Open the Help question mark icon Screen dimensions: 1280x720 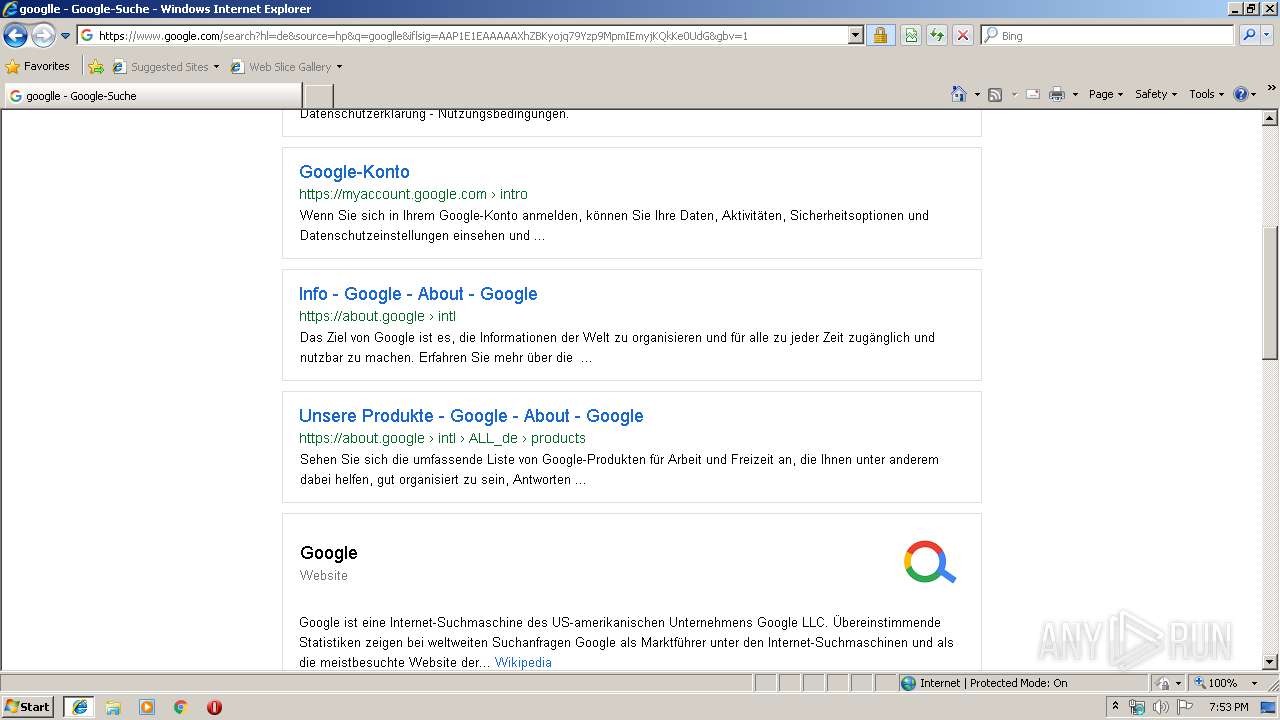[1241, 94]
